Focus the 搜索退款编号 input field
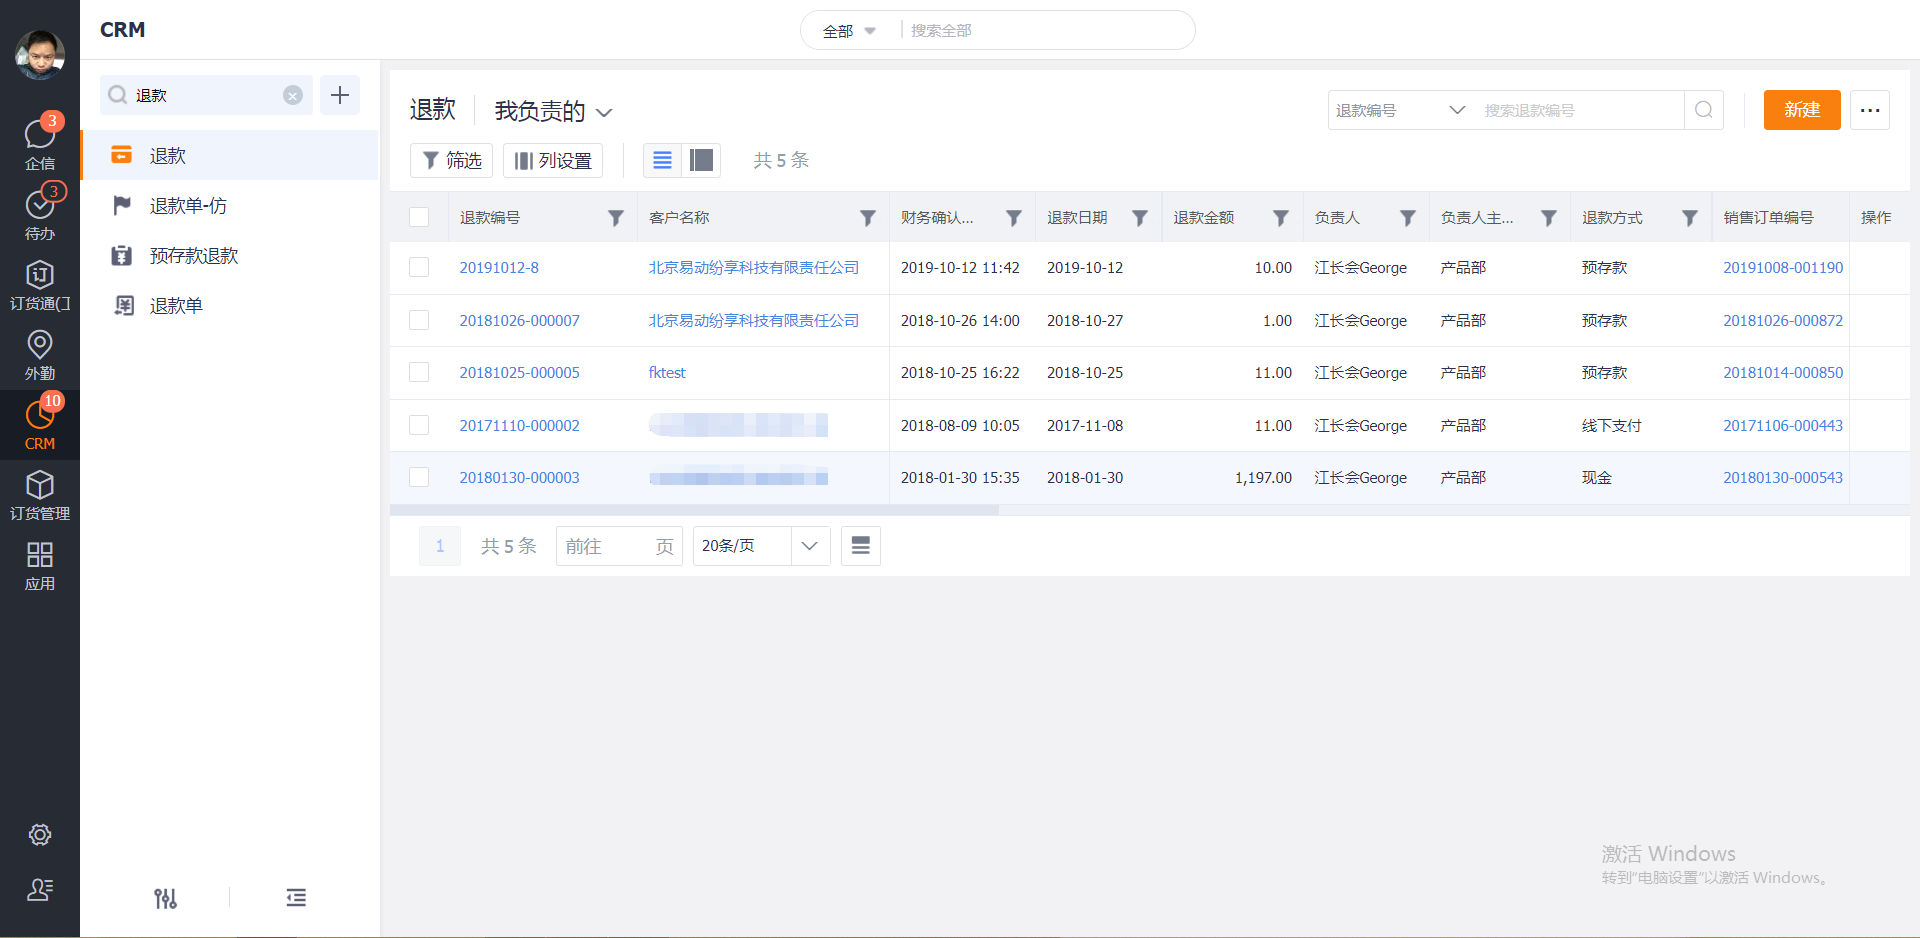1920x938 pixels. click(1580, 110)
